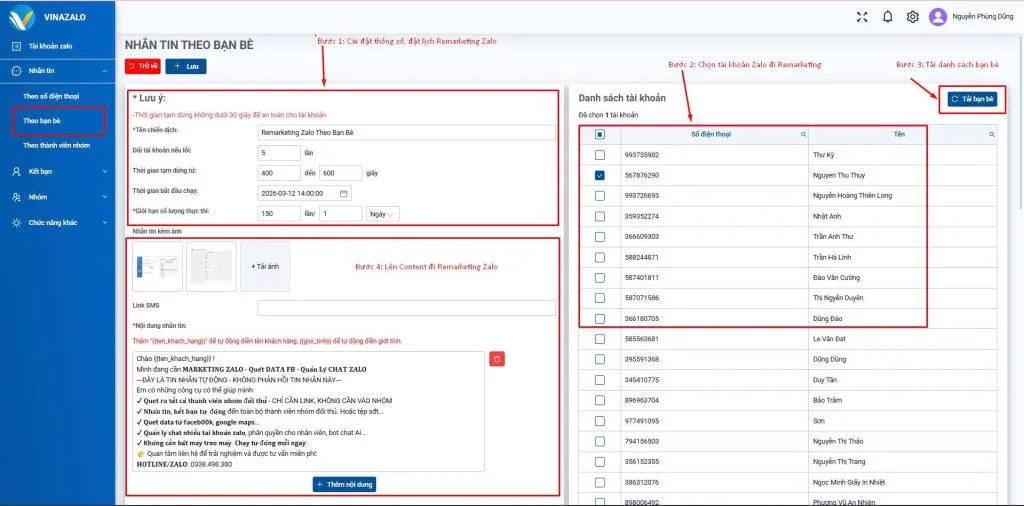This screenshot has width=1024, height=506.
Task: Check the box for Thư Kỳ account
Action: 599,155
